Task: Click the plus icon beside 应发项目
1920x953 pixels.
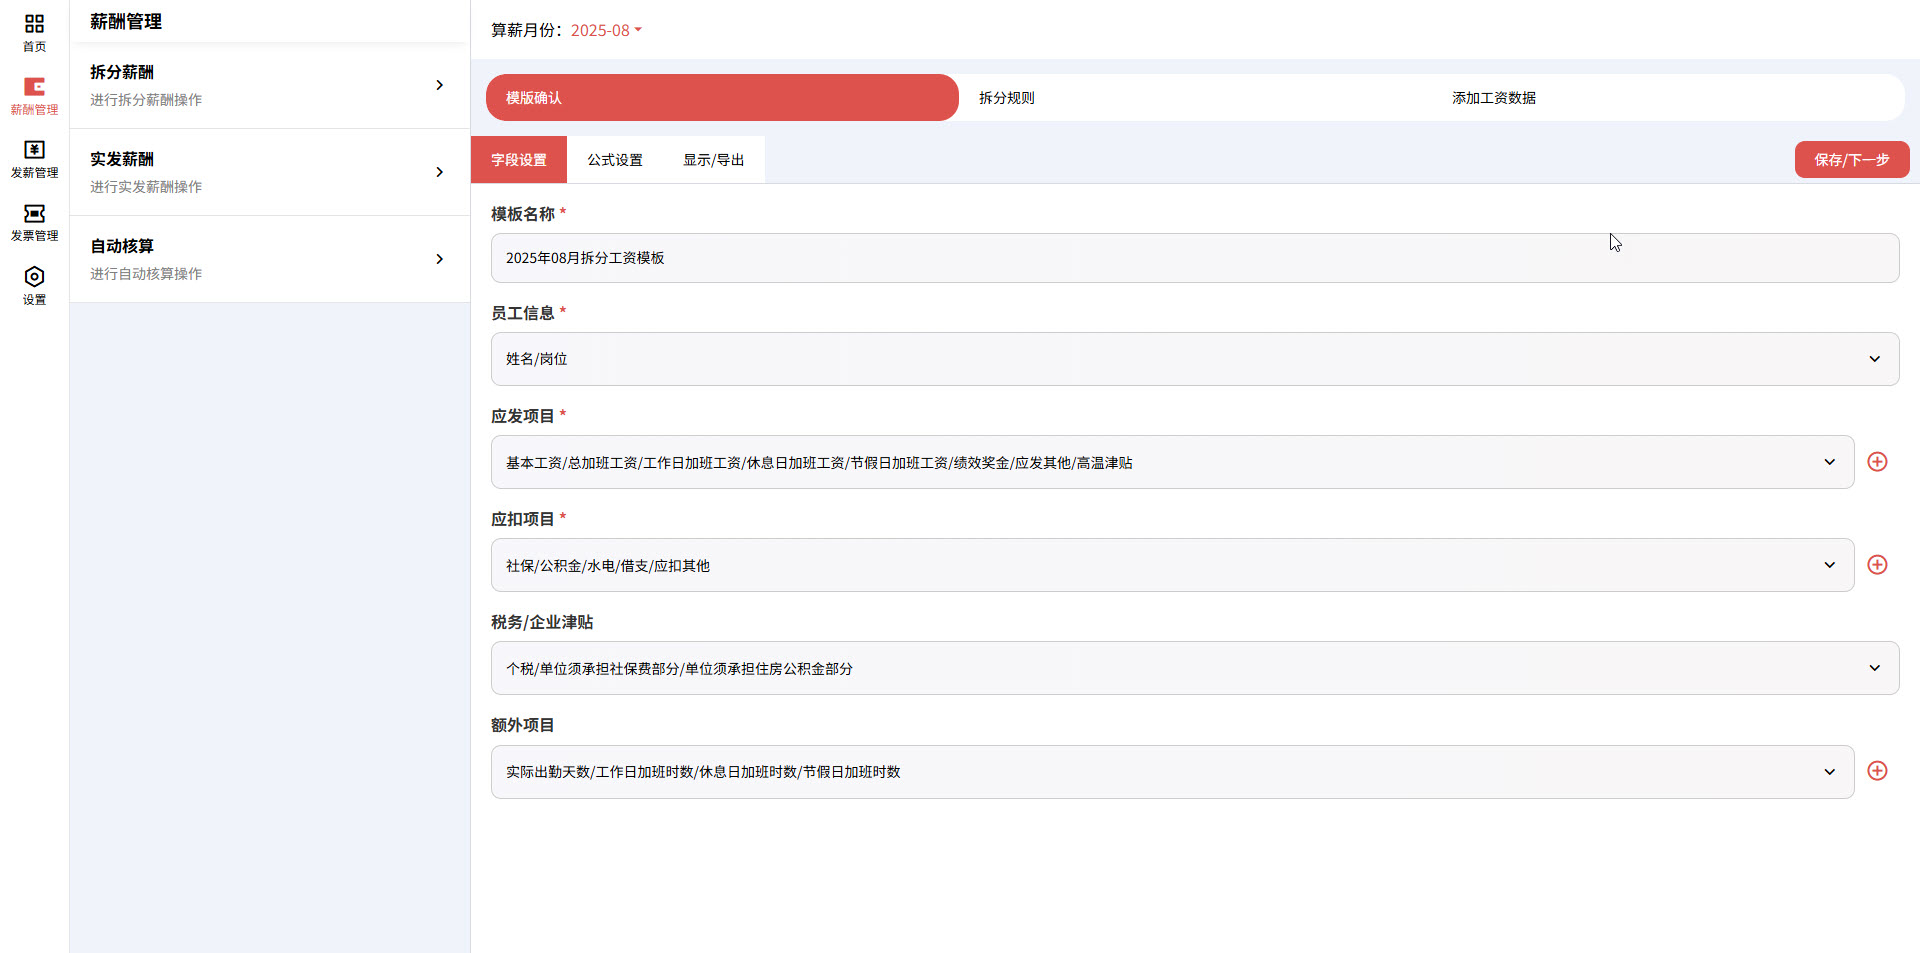Action: 1877,462
